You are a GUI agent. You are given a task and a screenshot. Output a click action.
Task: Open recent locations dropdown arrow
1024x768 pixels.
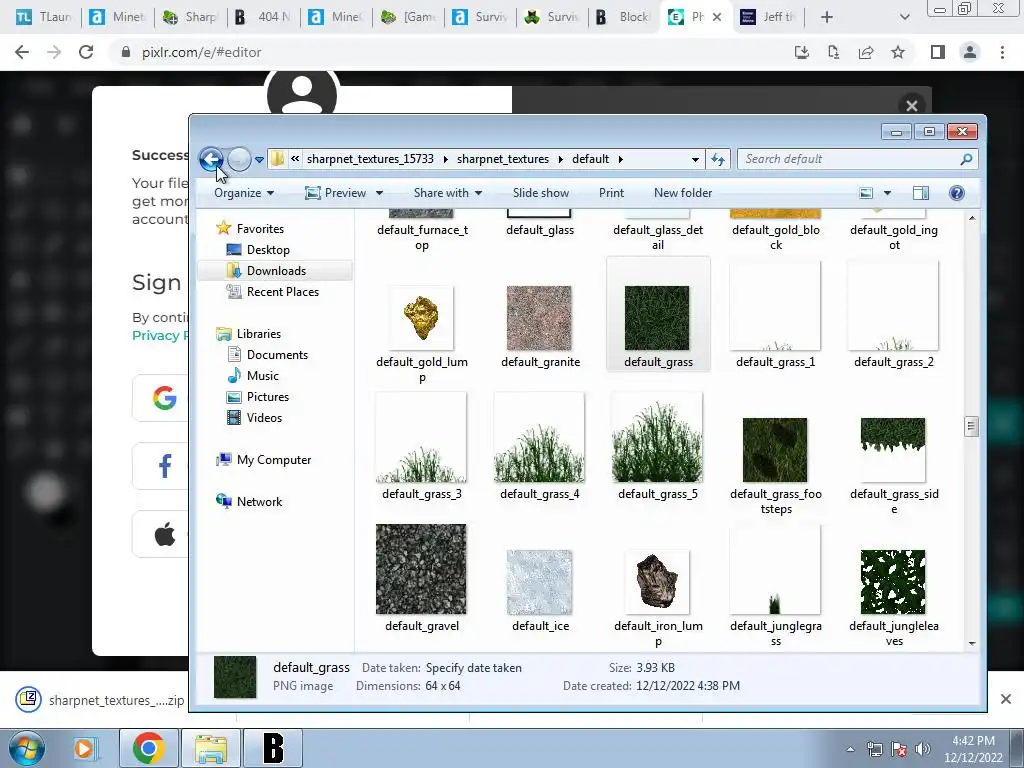[259, 159]
